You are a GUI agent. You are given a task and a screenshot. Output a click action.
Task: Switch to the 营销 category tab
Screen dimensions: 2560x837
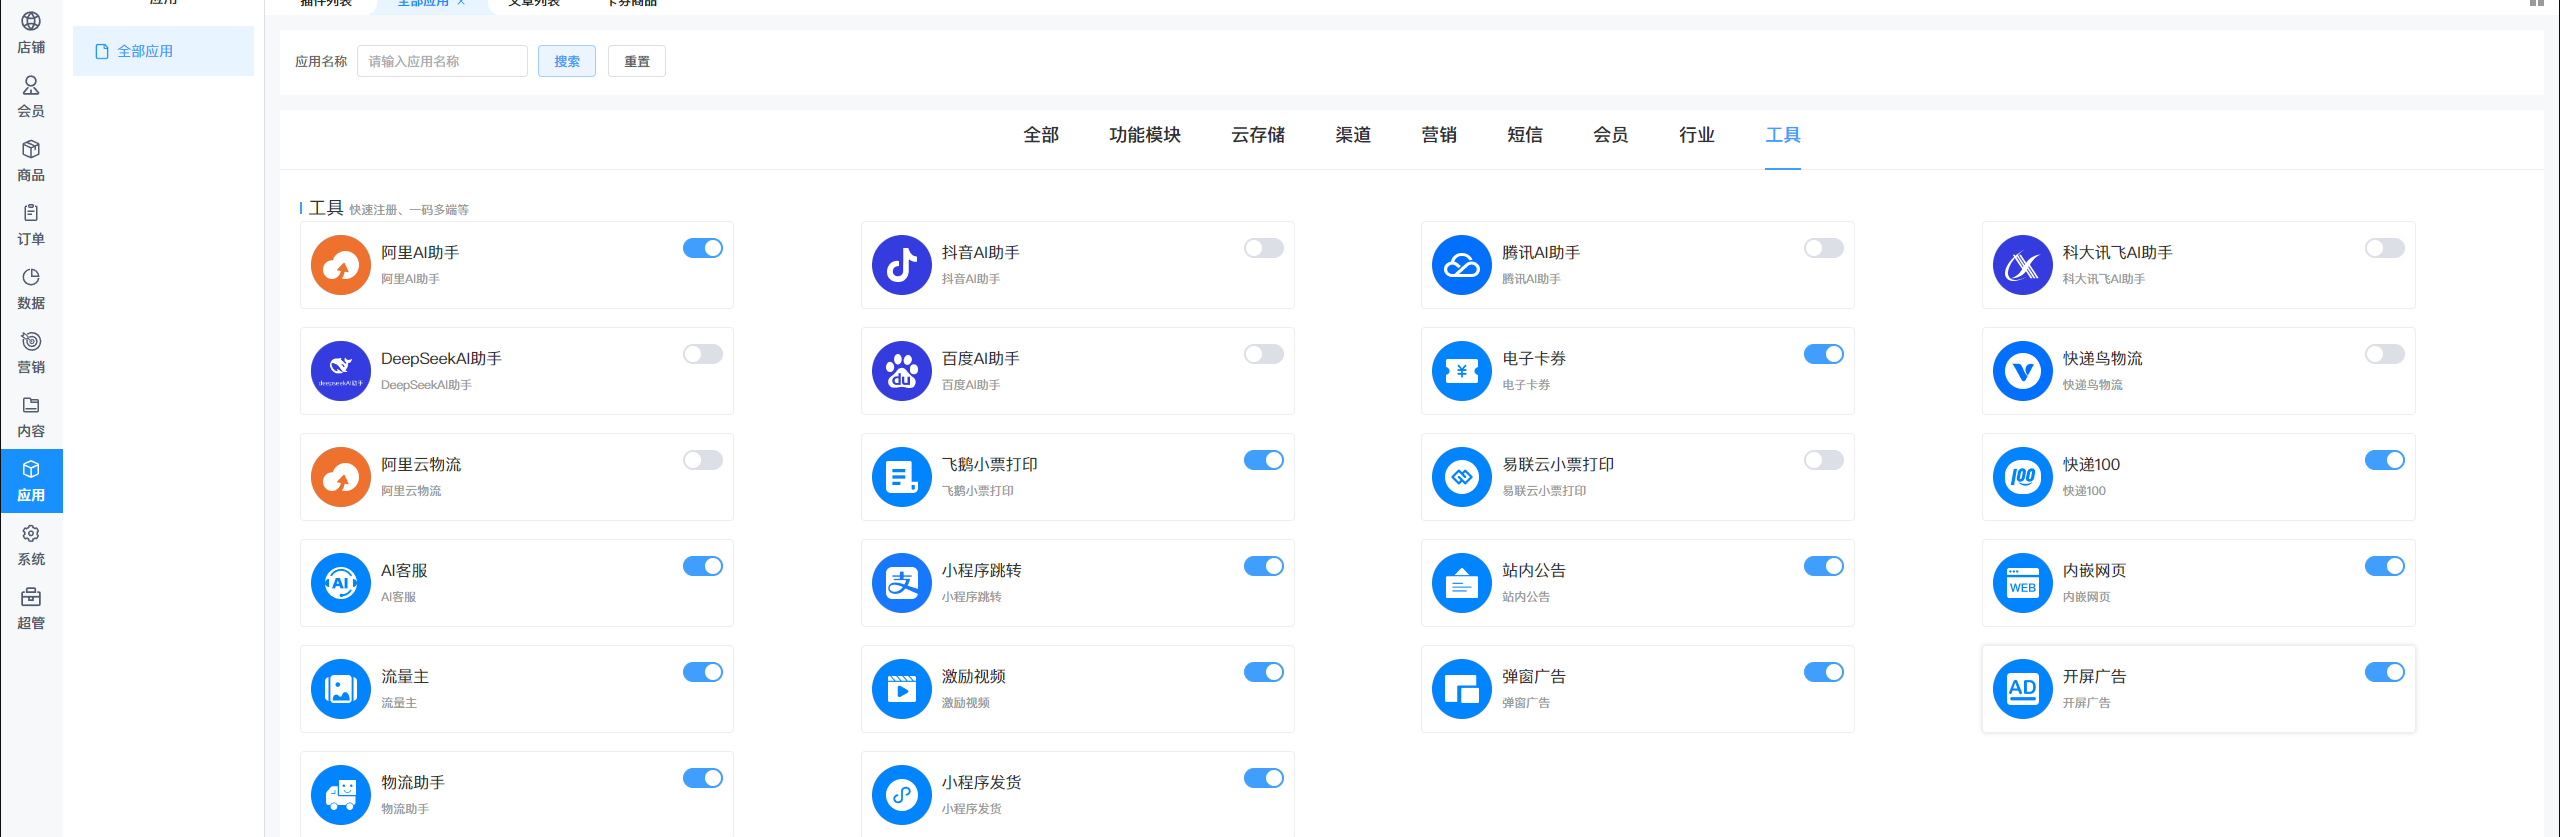(1439, 135)
